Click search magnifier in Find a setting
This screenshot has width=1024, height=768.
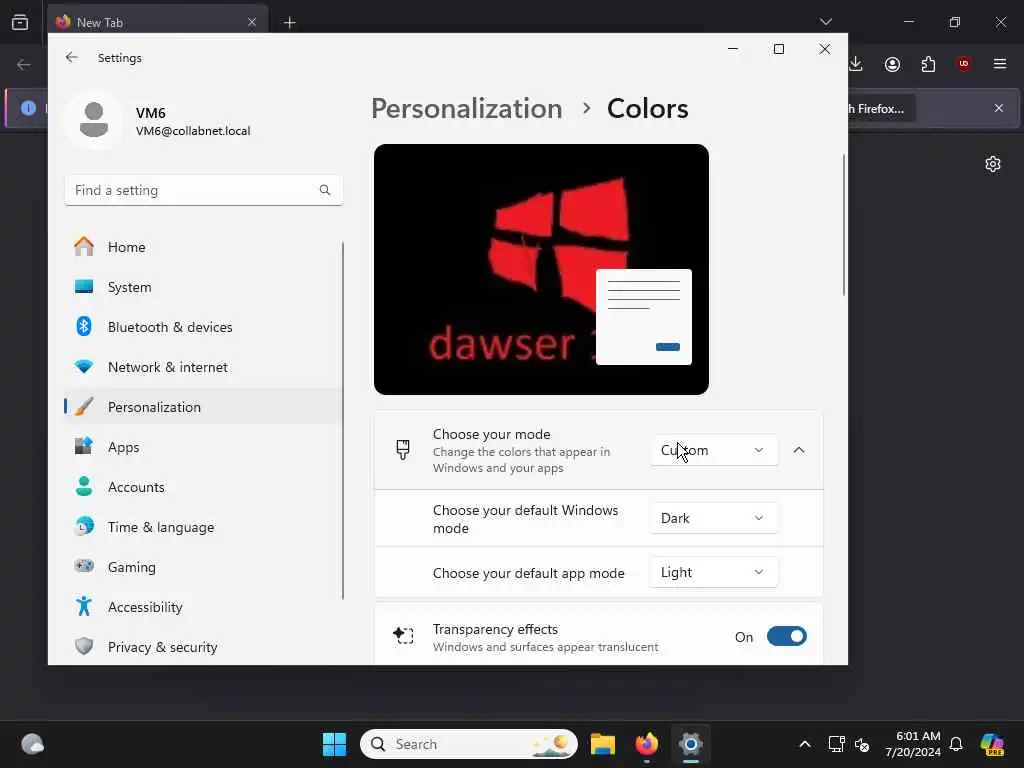tap(325, 190)
